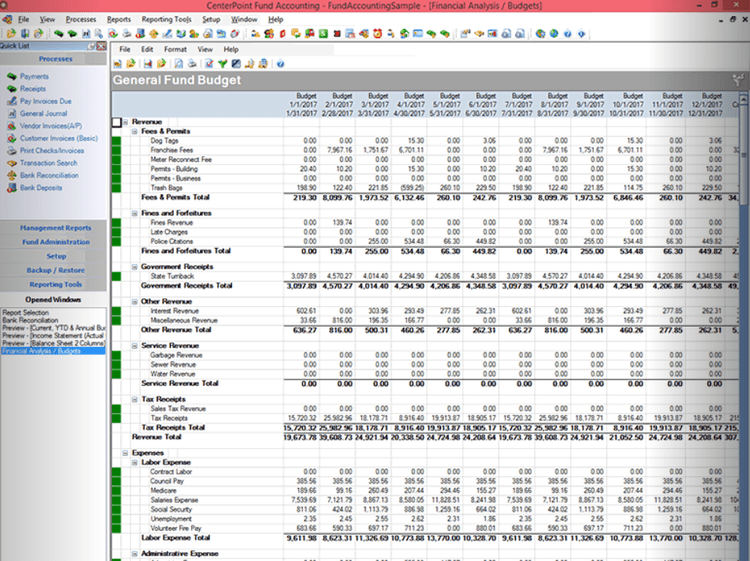Image resolution: width=750 pixels, height=561 pixels.
Task: Open the Window menu
Action: (x=244, y=19)
